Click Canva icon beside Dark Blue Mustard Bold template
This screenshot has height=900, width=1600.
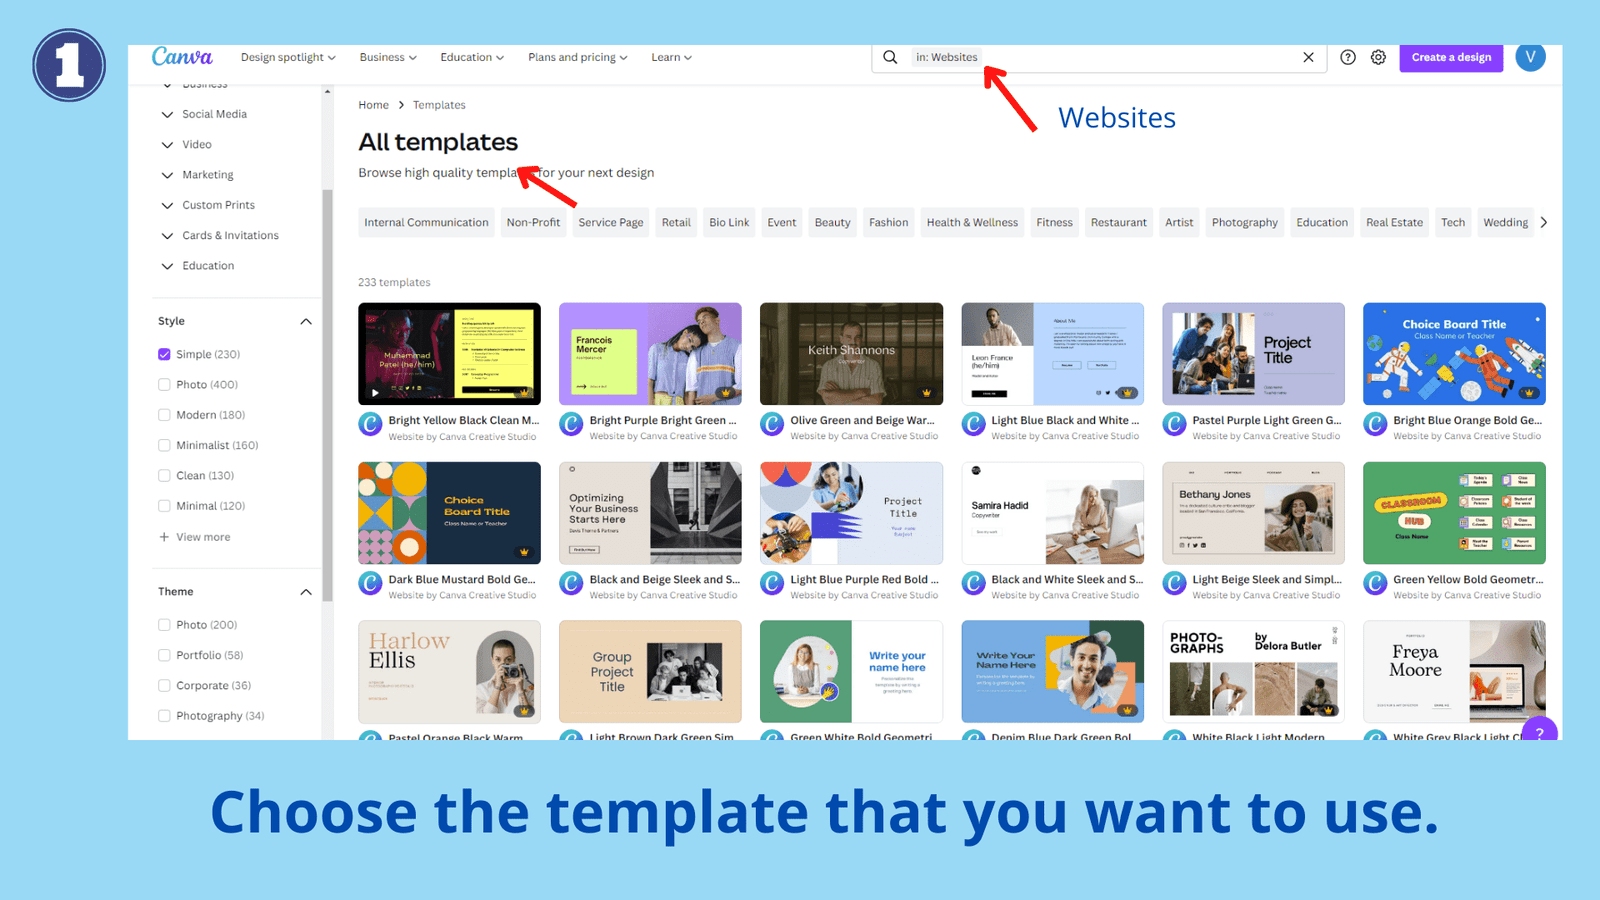pos(370,584)
